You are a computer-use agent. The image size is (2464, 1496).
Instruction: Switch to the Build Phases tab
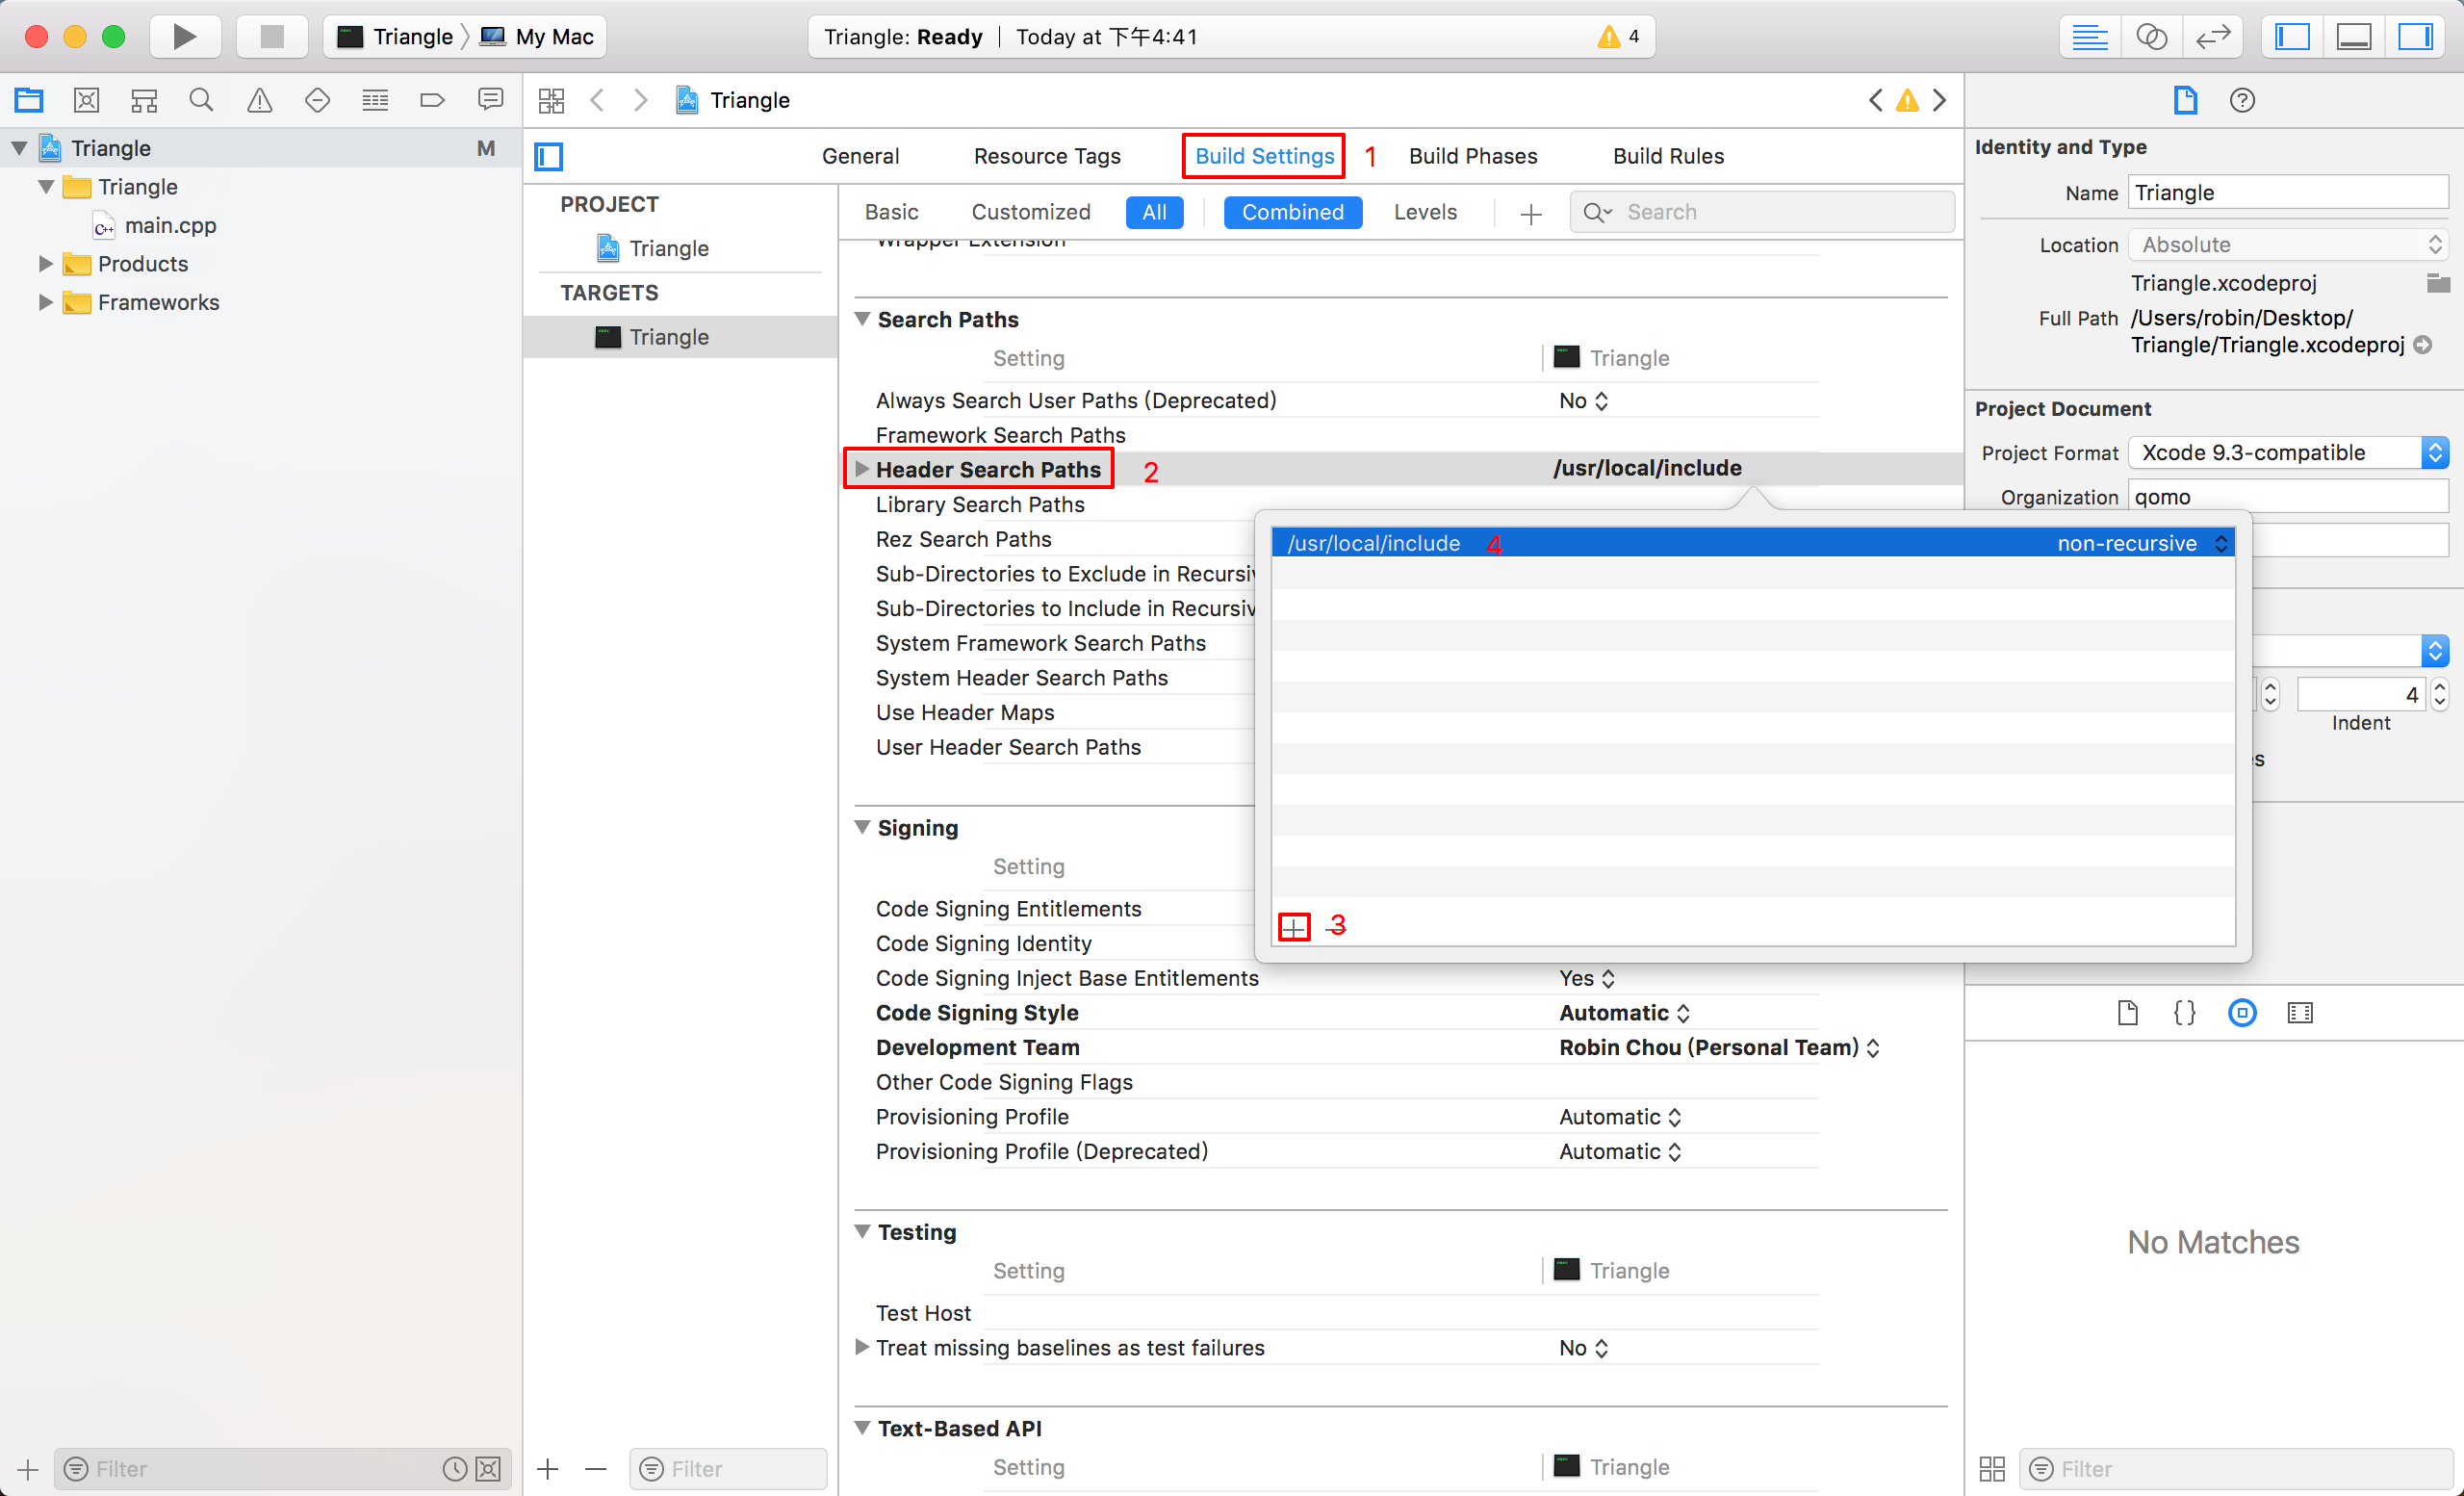click(x=1473, y=156)
